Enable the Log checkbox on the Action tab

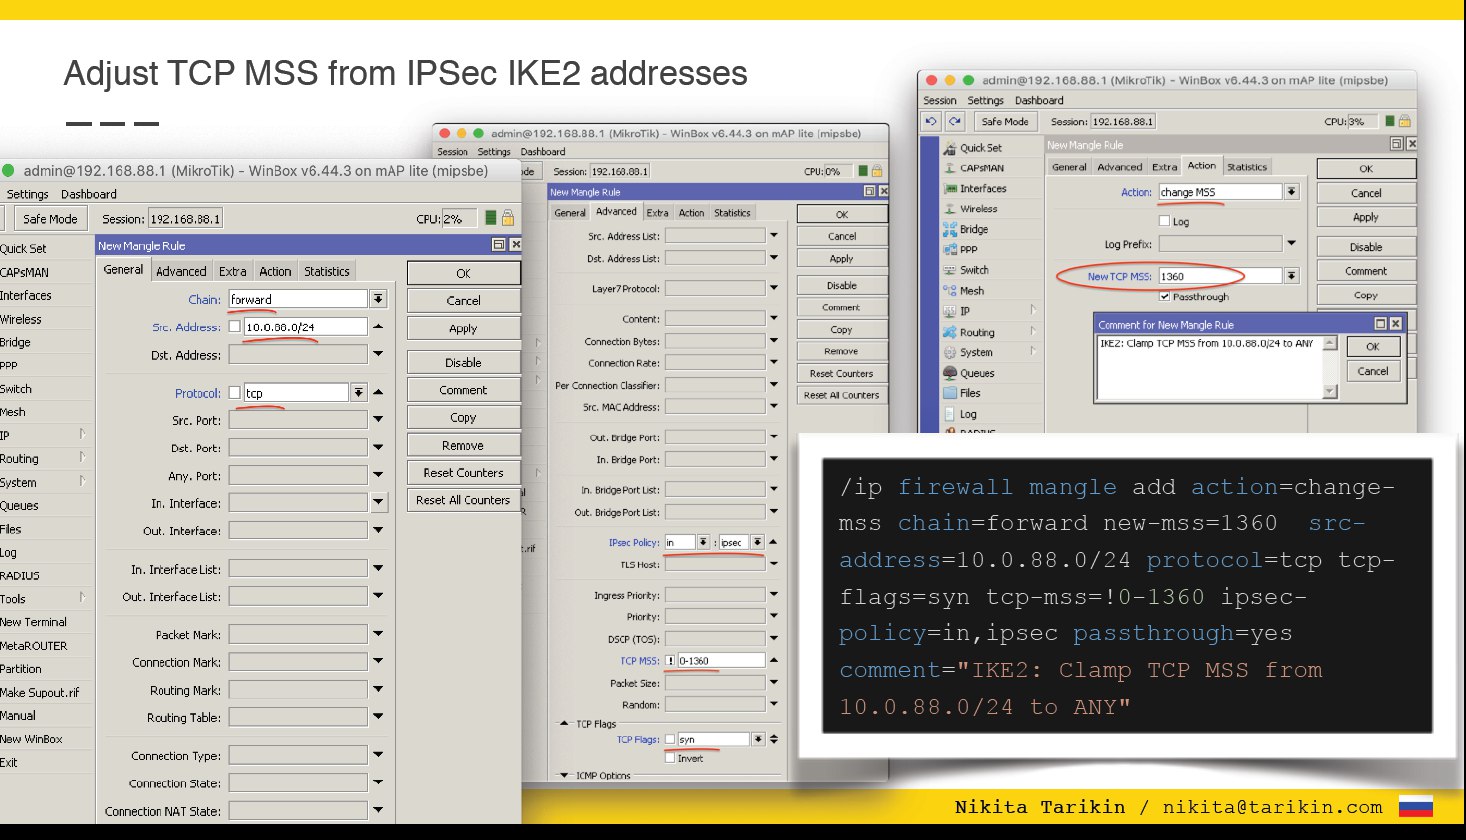[x=1164, y=221]
